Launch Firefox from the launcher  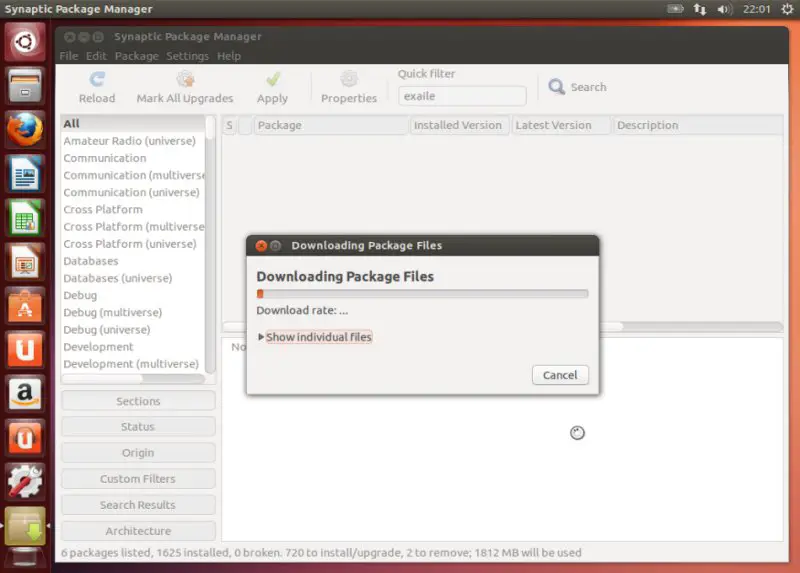tap(24, 130)
